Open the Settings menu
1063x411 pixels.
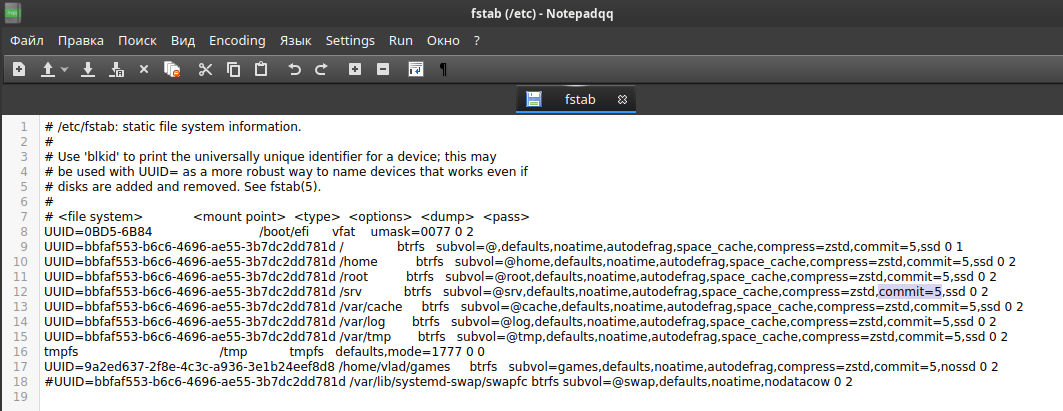(350, 41)
